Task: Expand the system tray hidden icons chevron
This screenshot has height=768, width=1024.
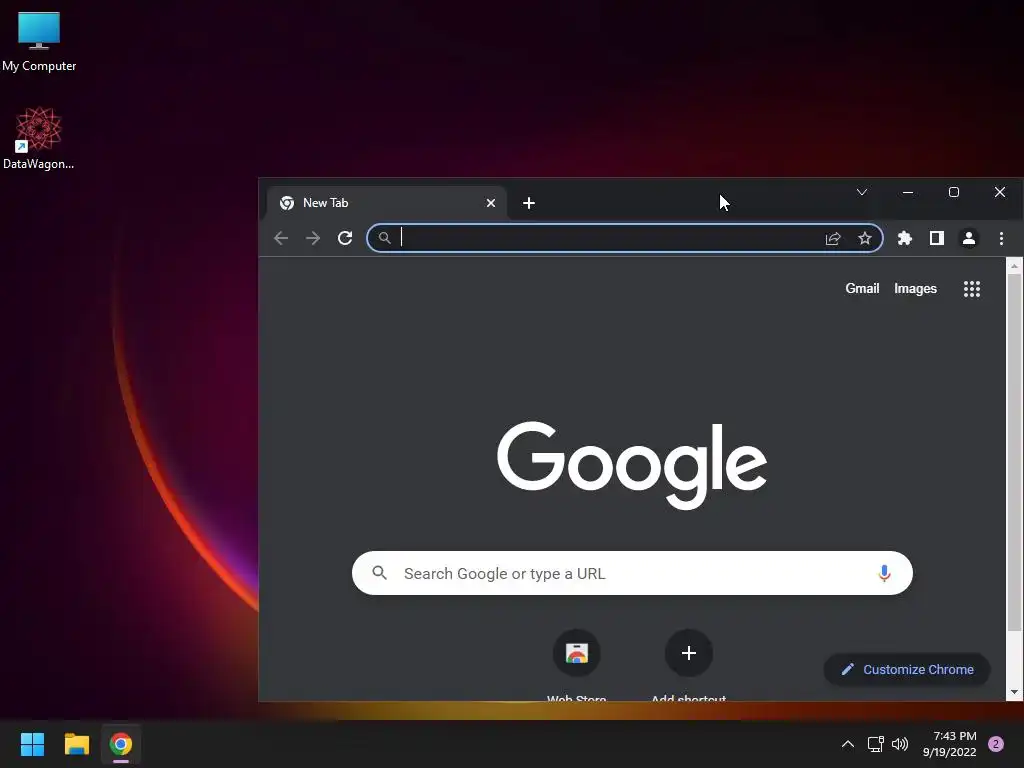Action: click(848, 744)
